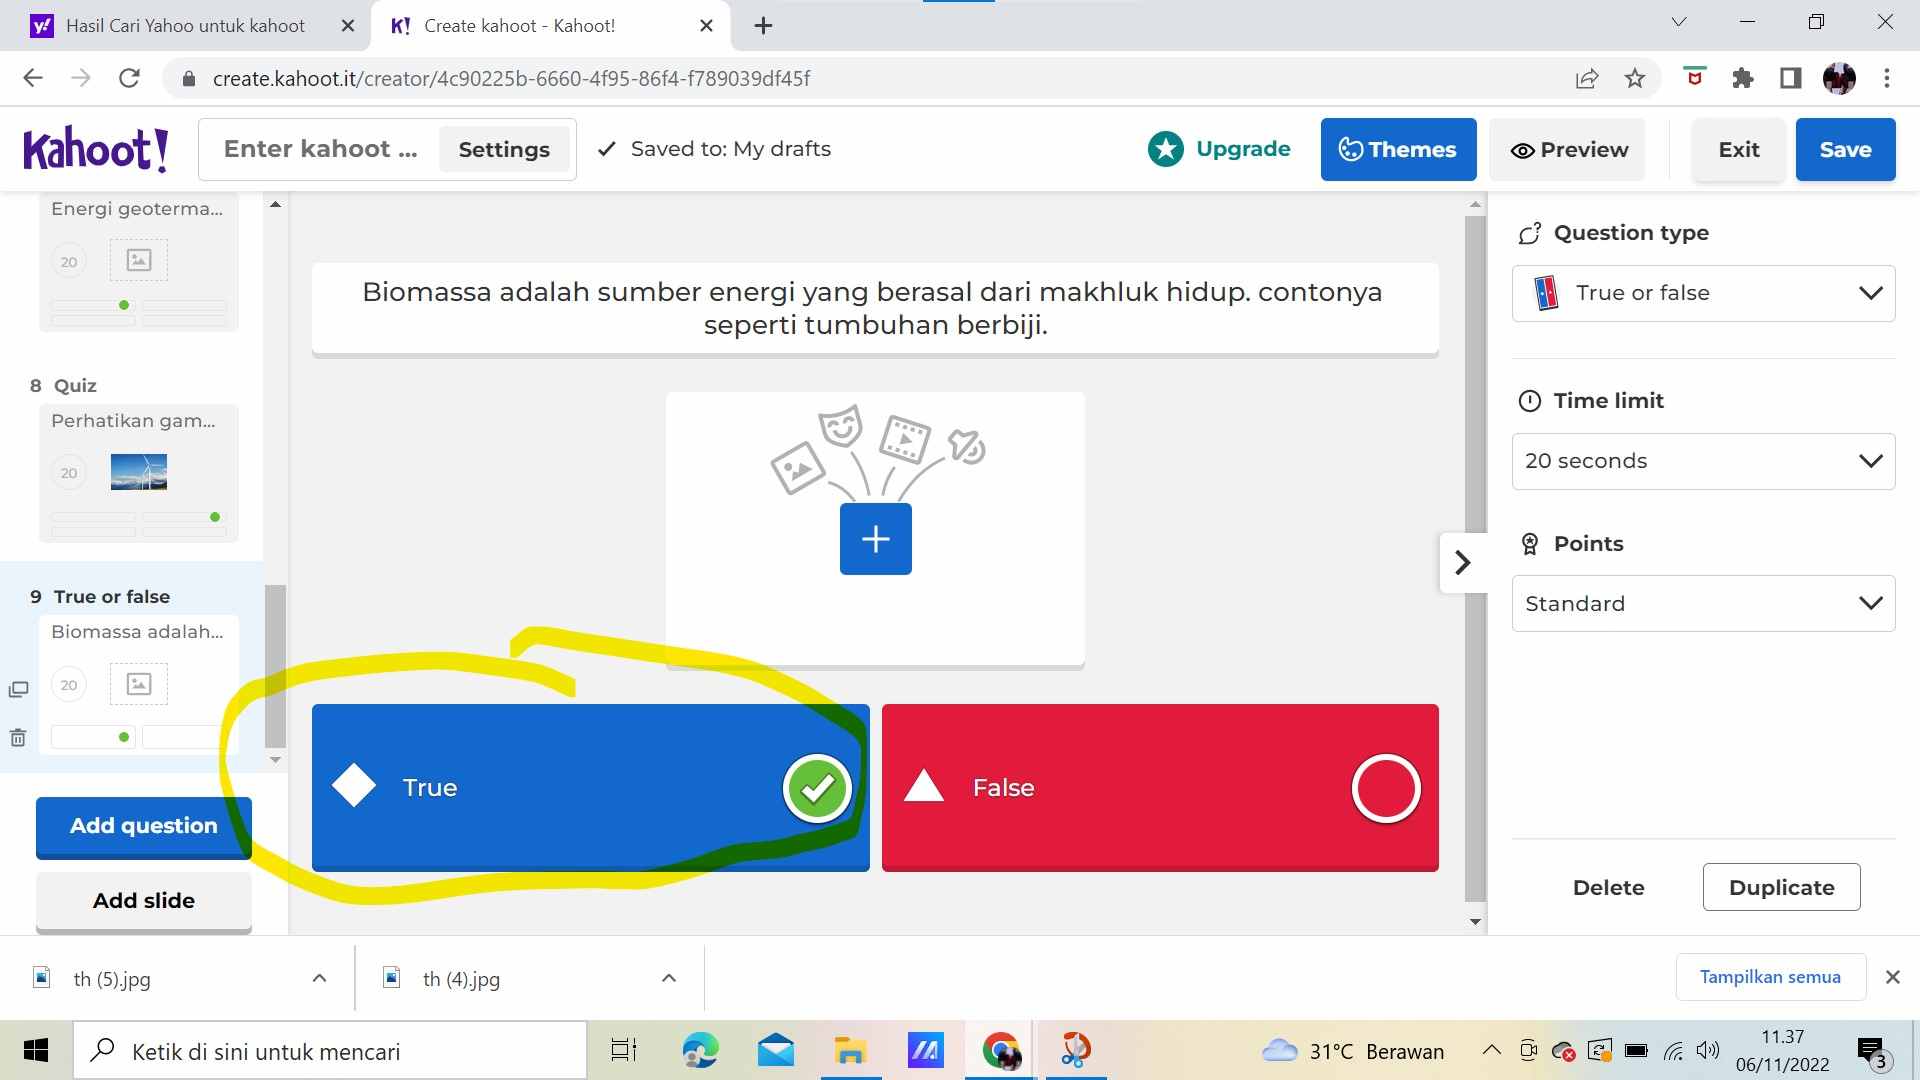Show hidden system tray icons
1920x1080 pixels.
pyautogui.click(x=1491, y=1050)
